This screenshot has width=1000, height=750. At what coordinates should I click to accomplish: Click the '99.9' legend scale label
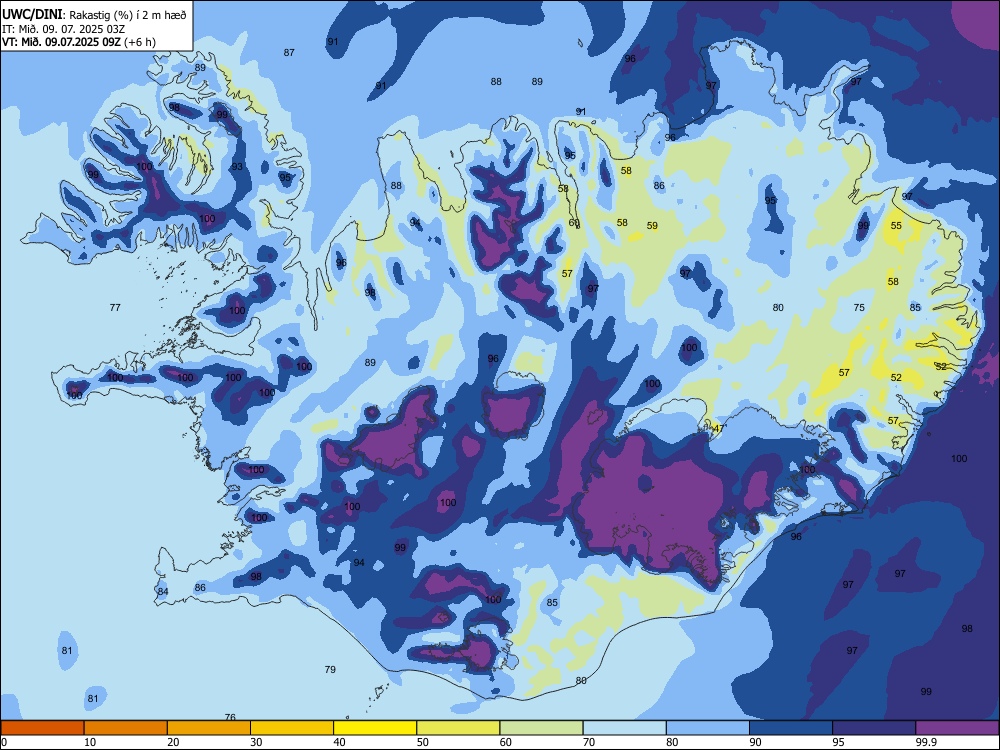pyautogui.click(x=925, y=742)
